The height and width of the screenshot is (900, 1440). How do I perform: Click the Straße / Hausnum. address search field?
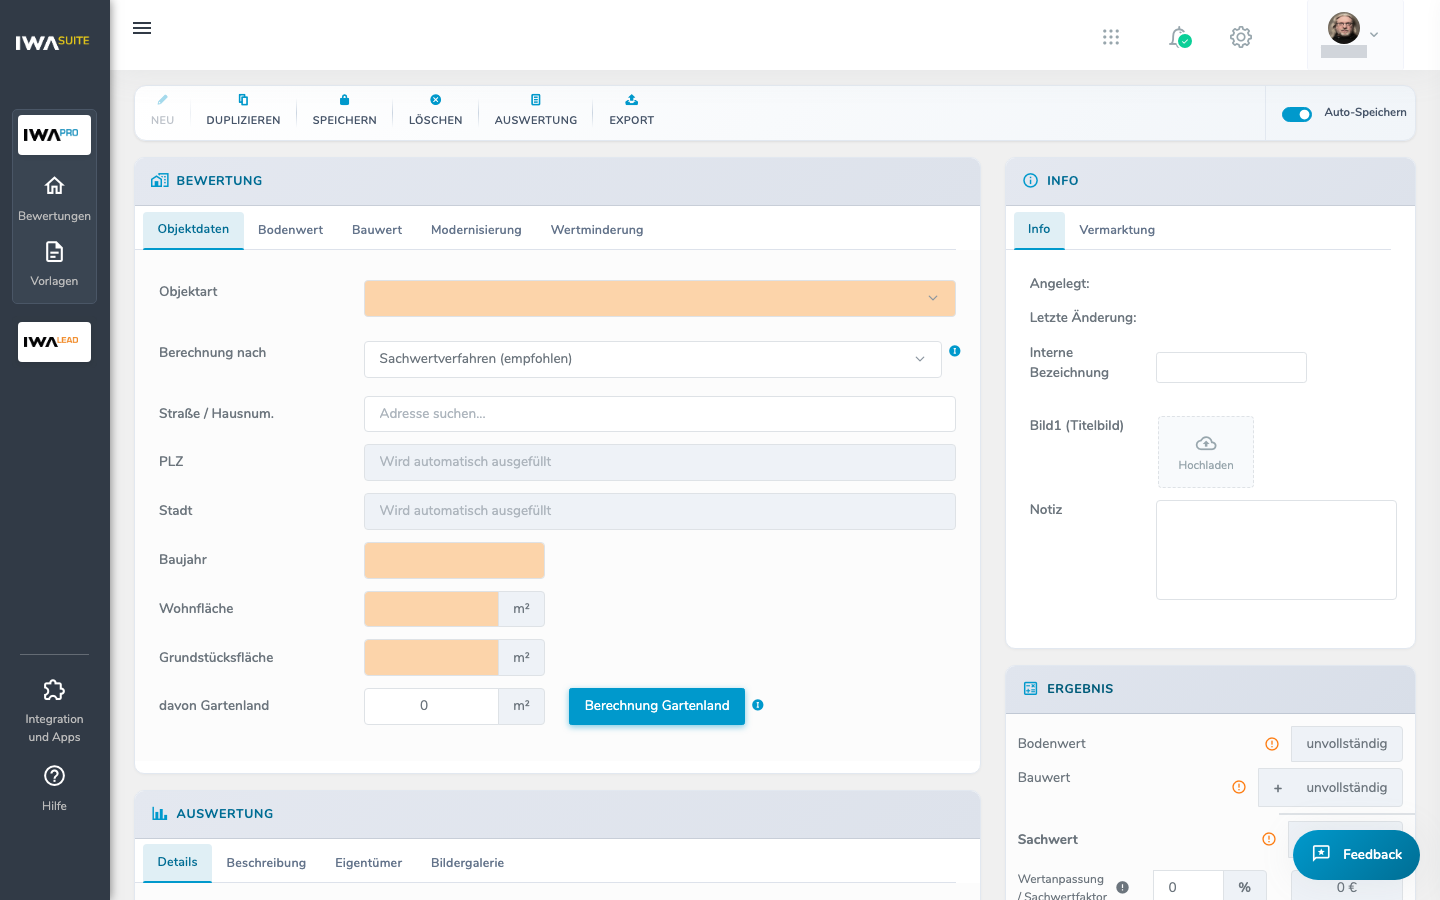(660, 414)
